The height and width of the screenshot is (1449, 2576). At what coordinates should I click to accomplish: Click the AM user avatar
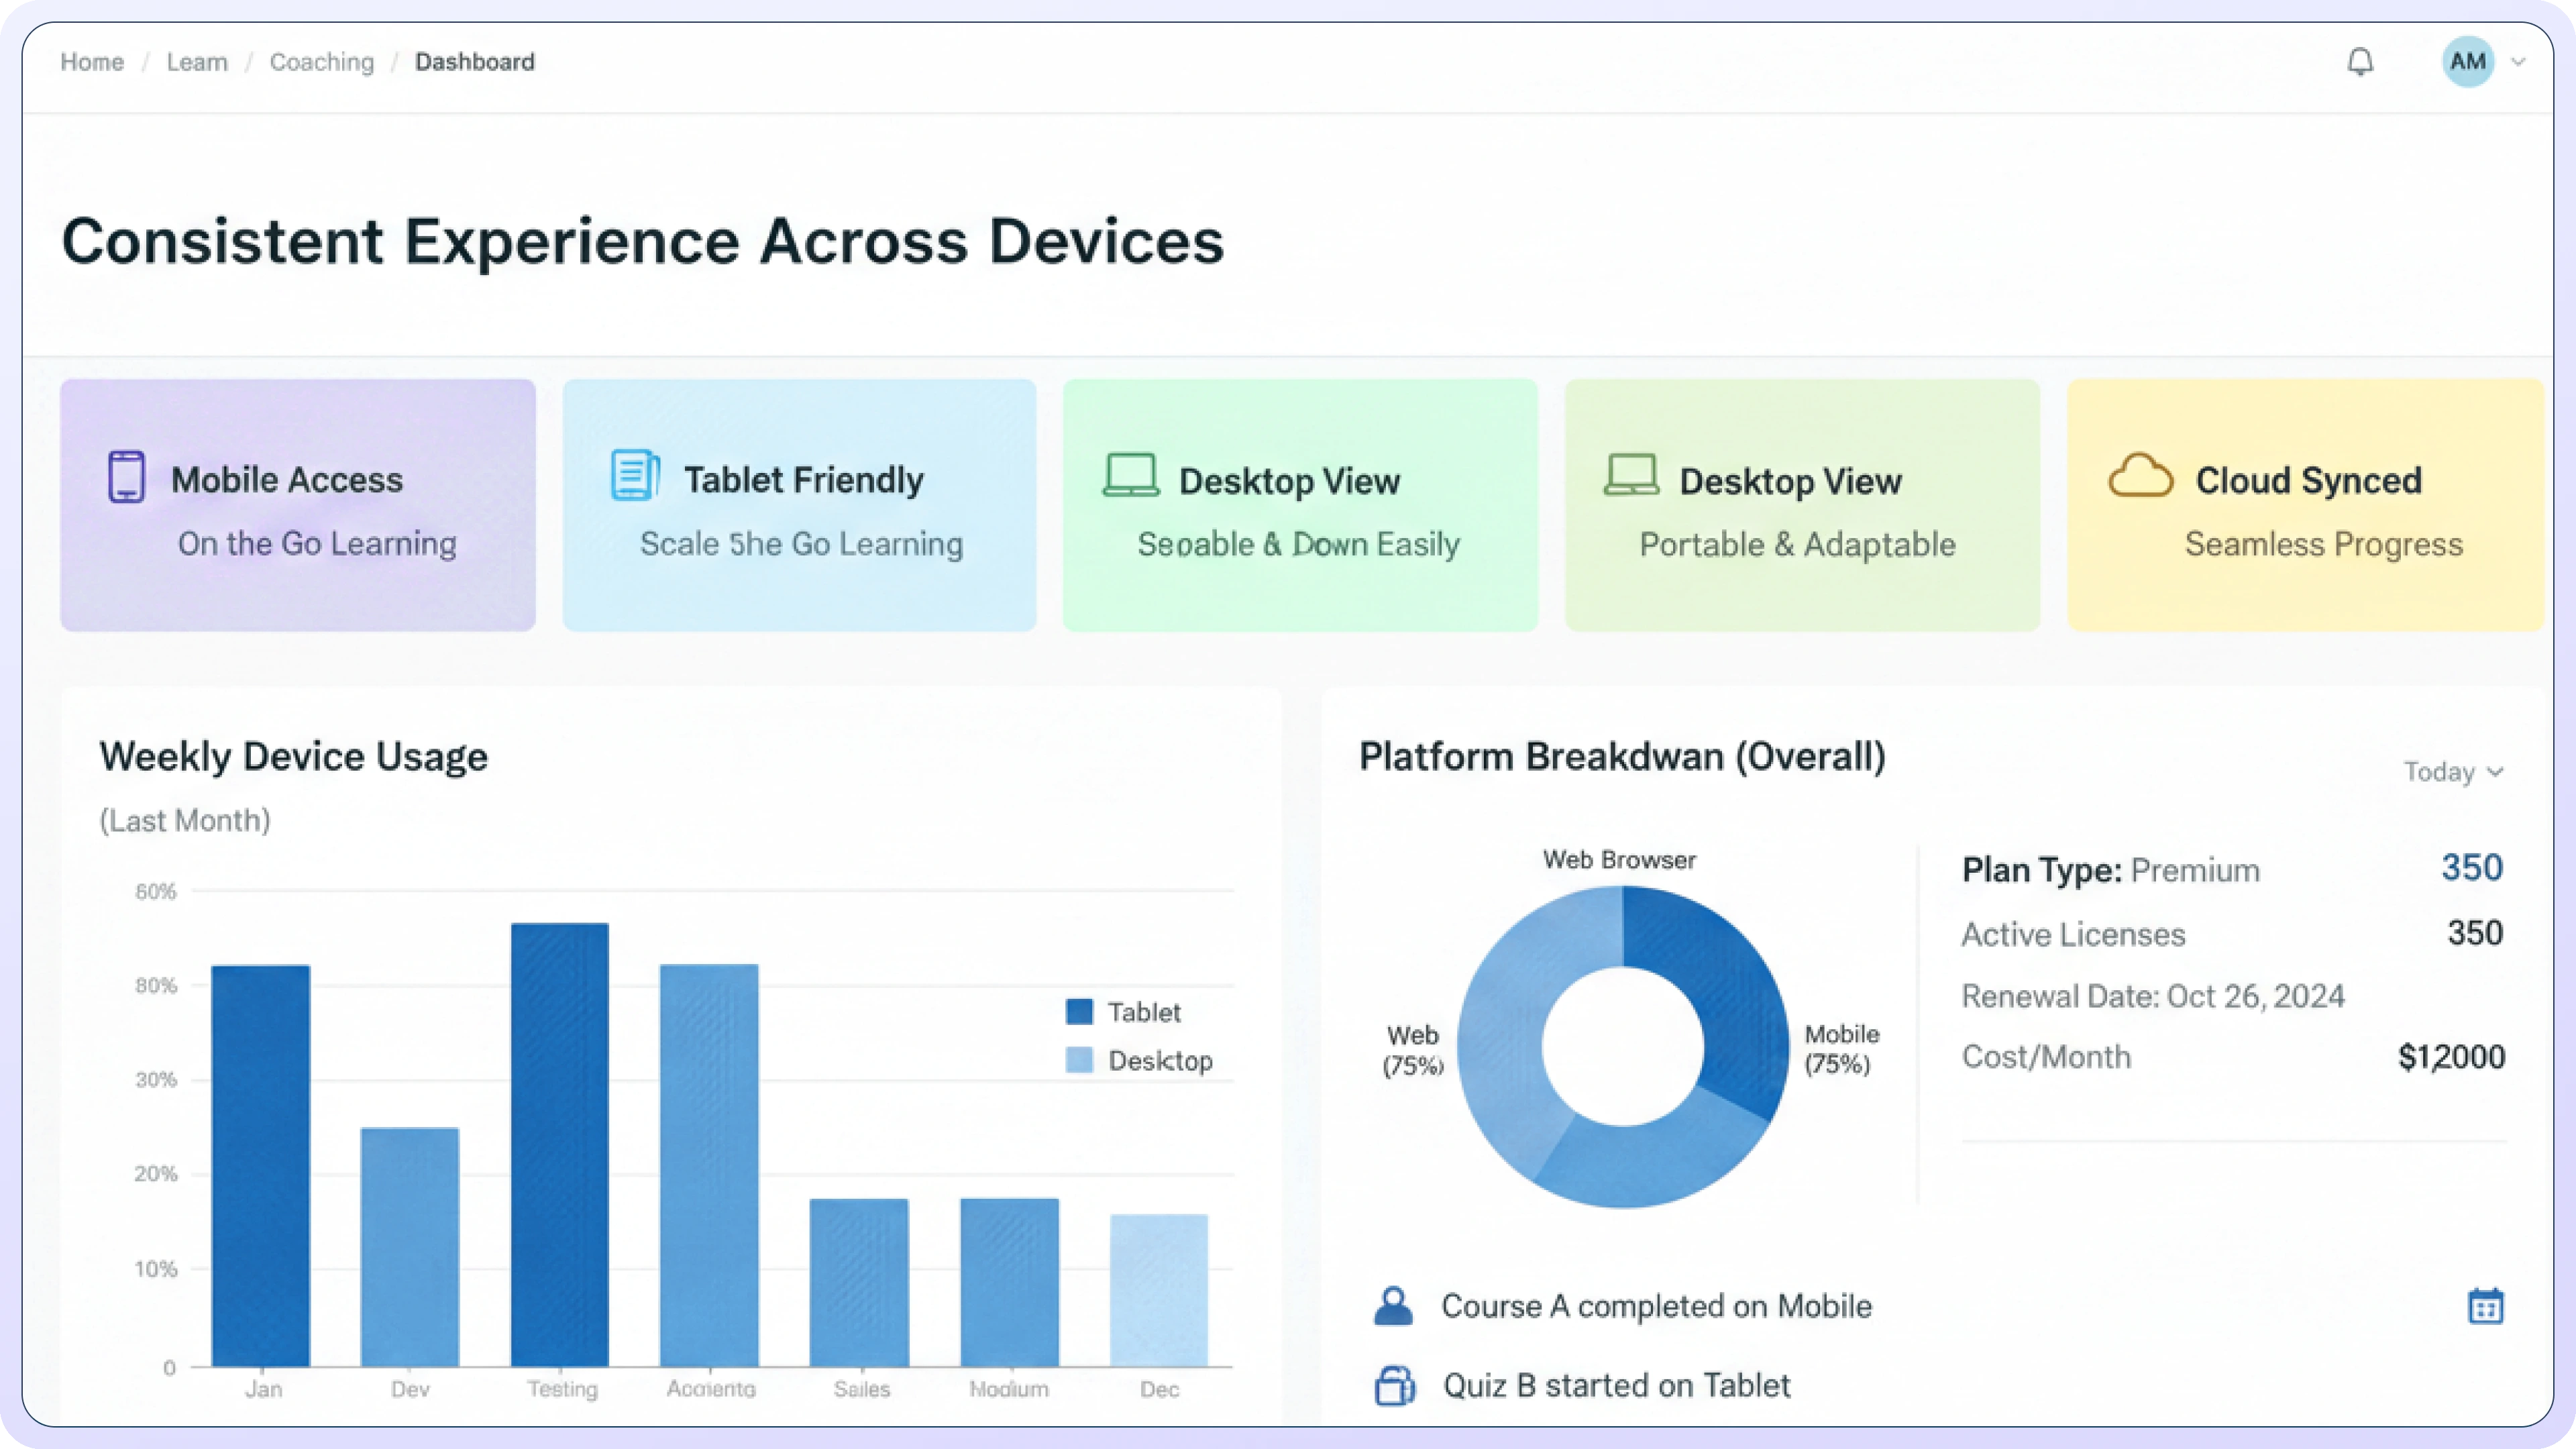coord(2467,62)
